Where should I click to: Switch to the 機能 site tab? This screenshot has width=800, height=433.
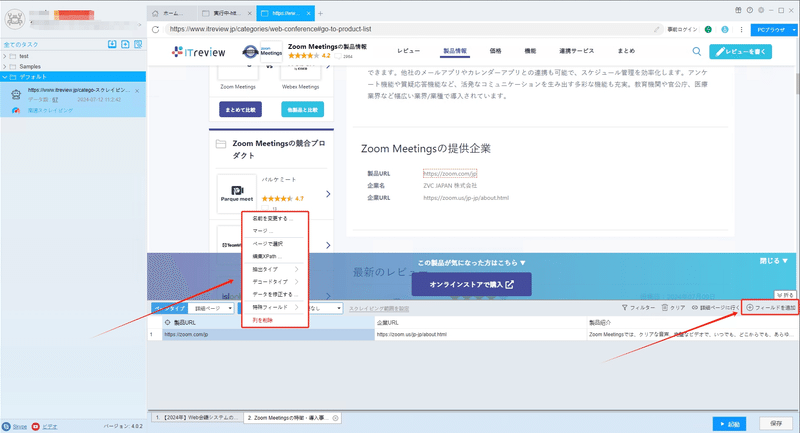[x=530, y=51]
